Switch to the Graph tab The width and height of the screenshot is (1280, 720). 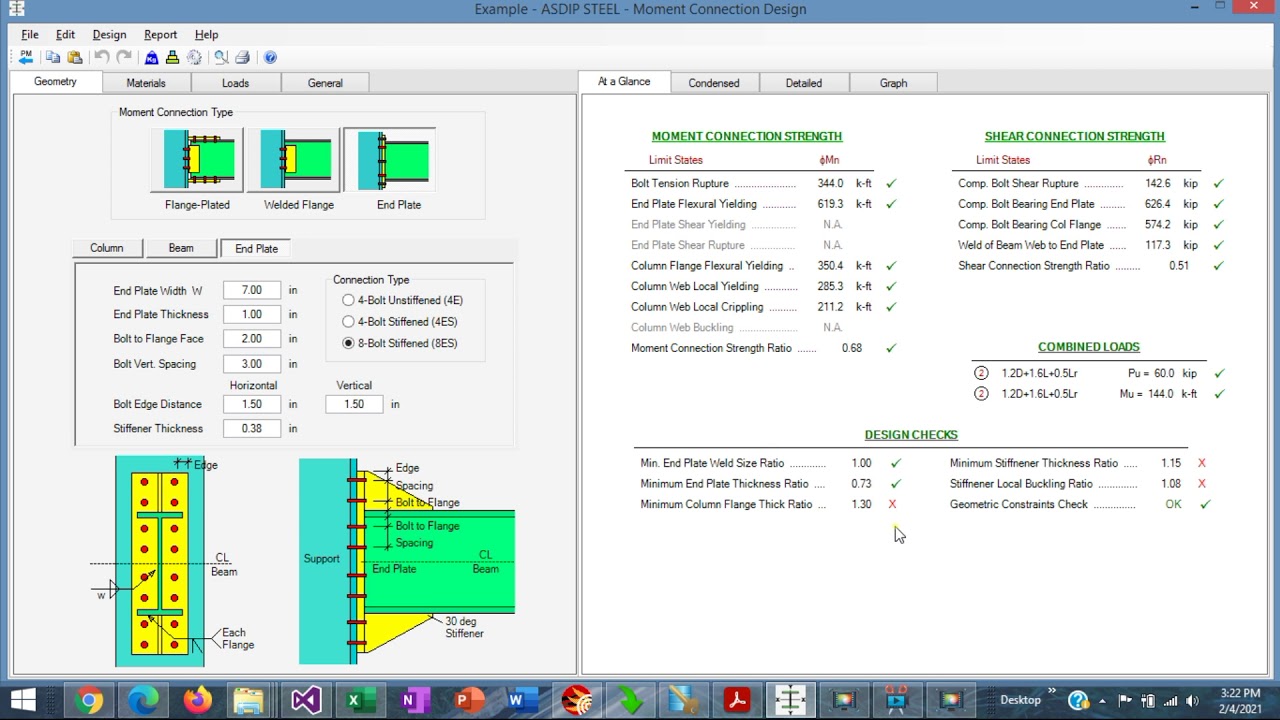[894, 83]
